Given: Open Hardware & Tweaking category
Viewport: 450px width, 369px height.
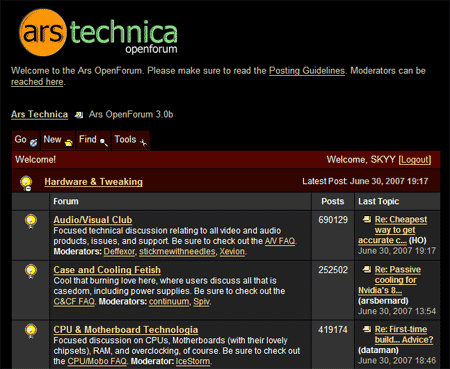Looking at the screenshot, I should coord(93,182).
